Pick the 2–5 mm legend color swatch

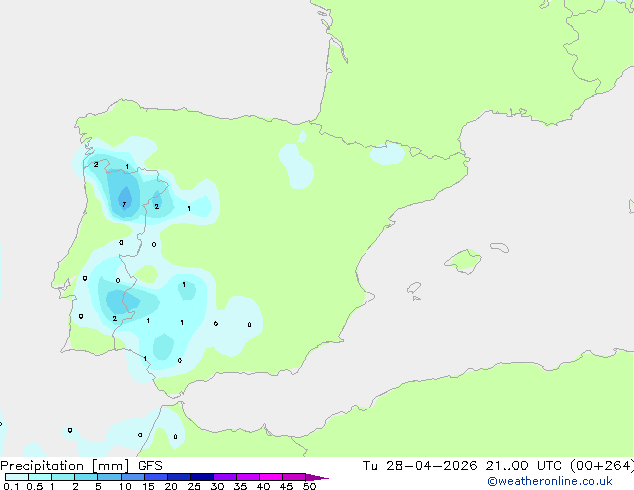pyautogui.click(x=86, y=477)
